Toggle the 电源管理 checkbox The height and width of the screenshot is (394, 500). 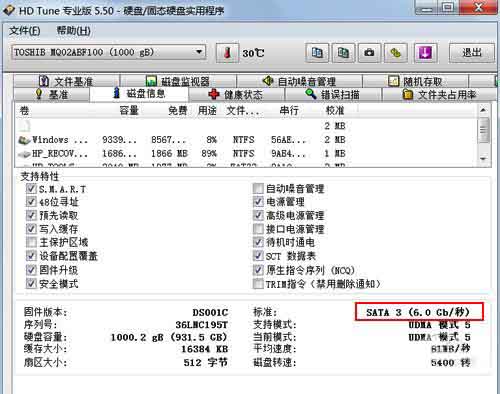[x=258, y=202]
